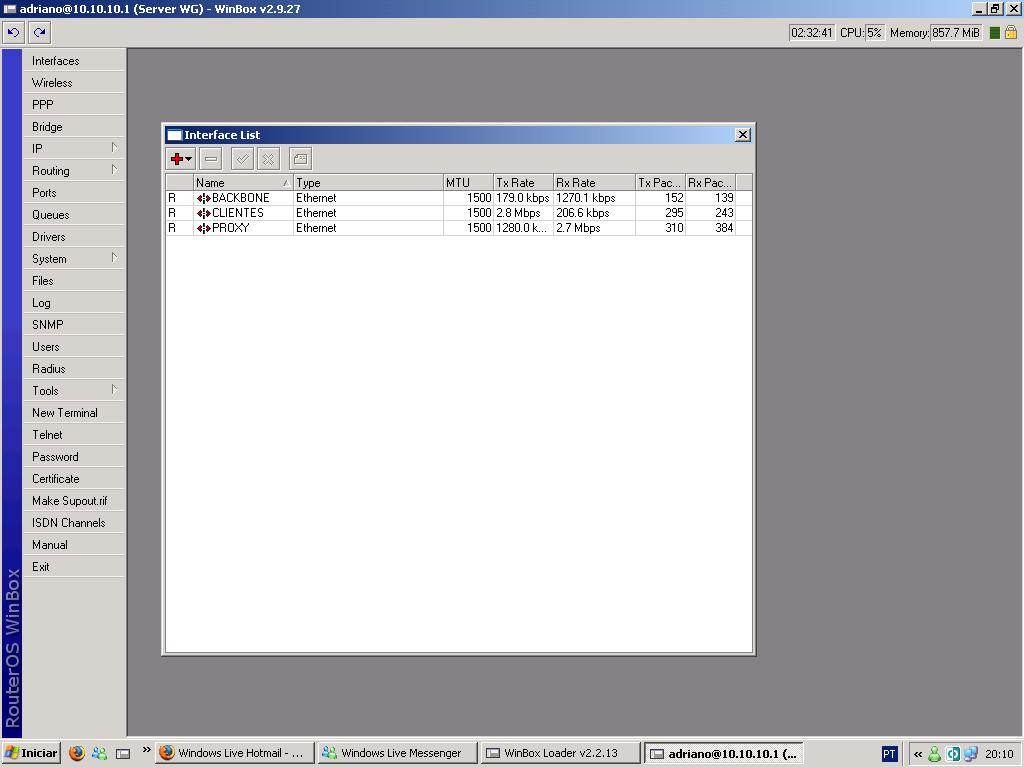Open Interfaces menu item
This screenshot has width=1024, height=768.
tap(74, 61)
